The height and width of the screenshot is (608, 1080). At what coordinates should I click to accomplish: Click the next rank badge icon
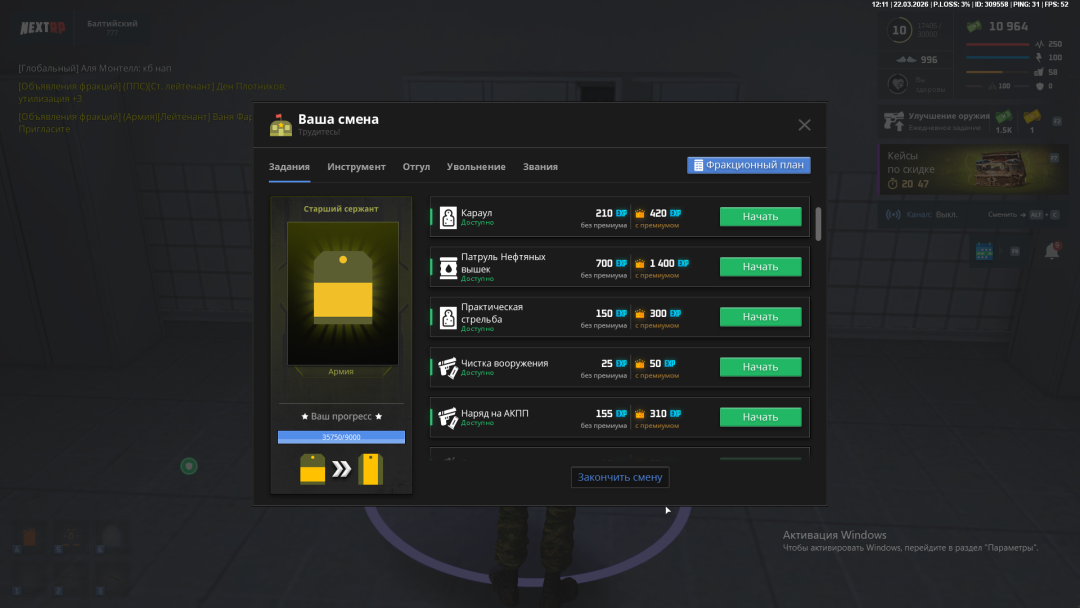371,469
